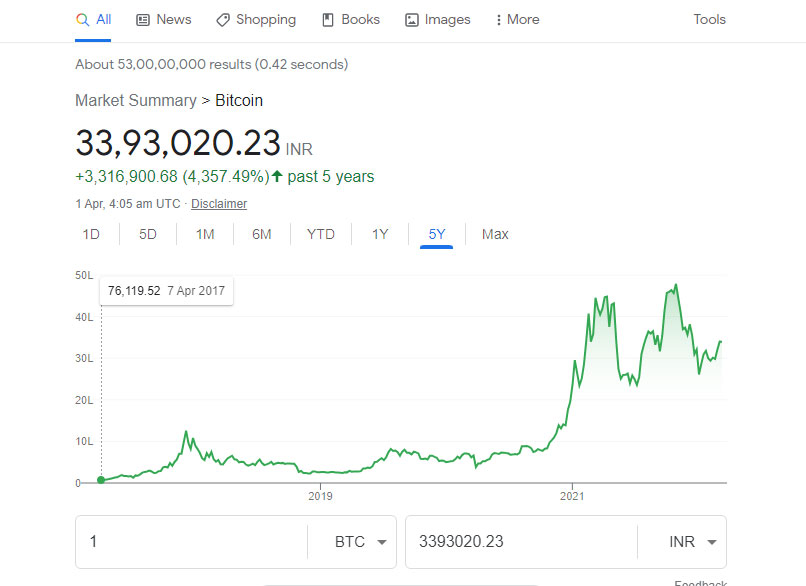Screen dimensions: 806x586
Task: Click the Images picture icon
Action: (x=412, y=20)
